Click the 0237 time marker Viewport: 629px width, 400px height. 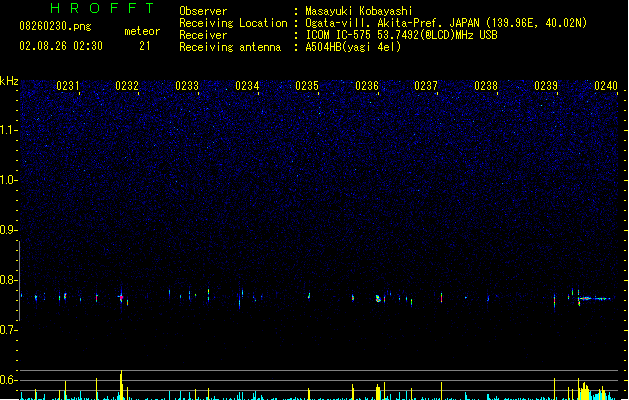(426, 86)
